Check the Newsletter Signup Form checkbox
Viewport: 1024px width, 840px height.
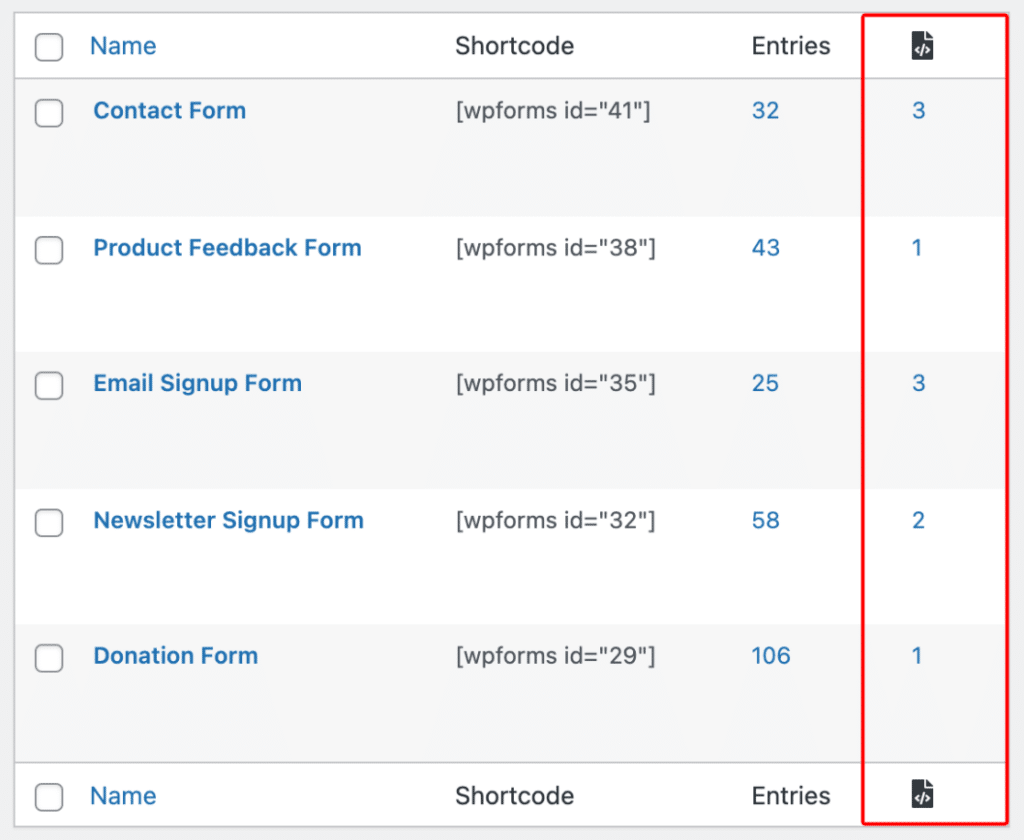pyautogui.click(x=48, y=522)
